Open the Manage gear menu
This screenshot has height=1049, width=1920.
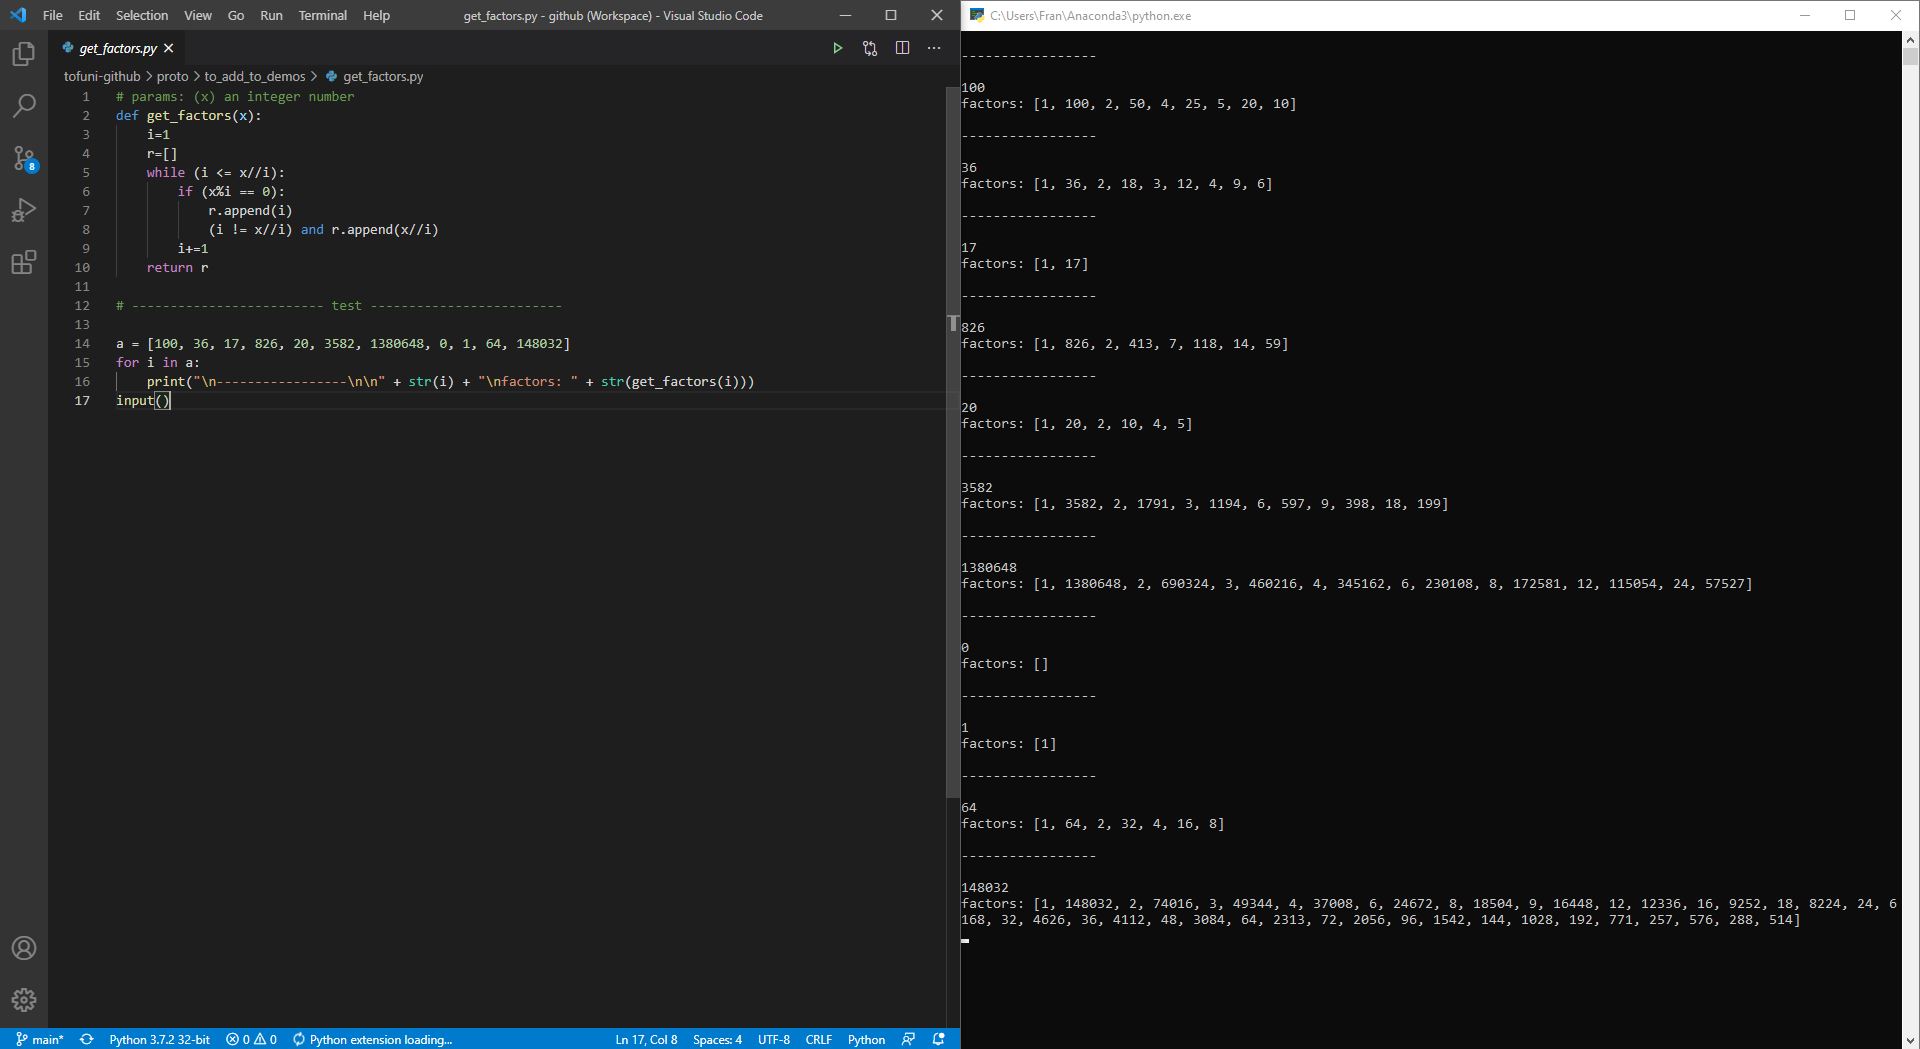(x=24, y=1000)
